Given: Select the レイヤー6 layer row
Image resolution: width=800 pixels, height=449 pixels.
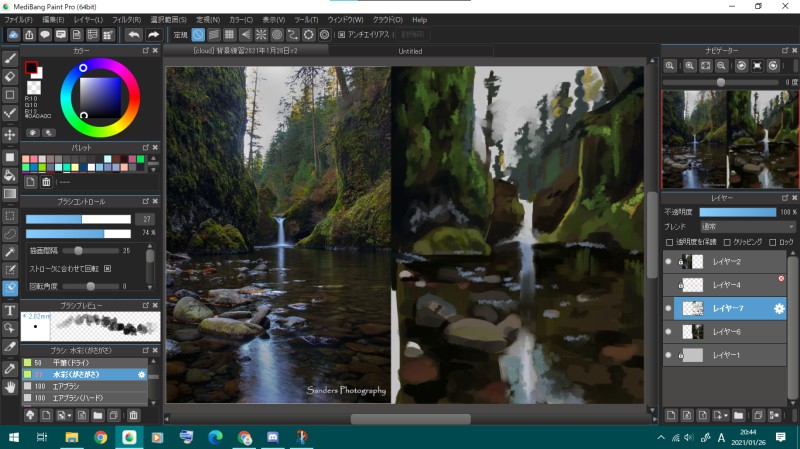Looking at the screenshot, I should point(724,332).
